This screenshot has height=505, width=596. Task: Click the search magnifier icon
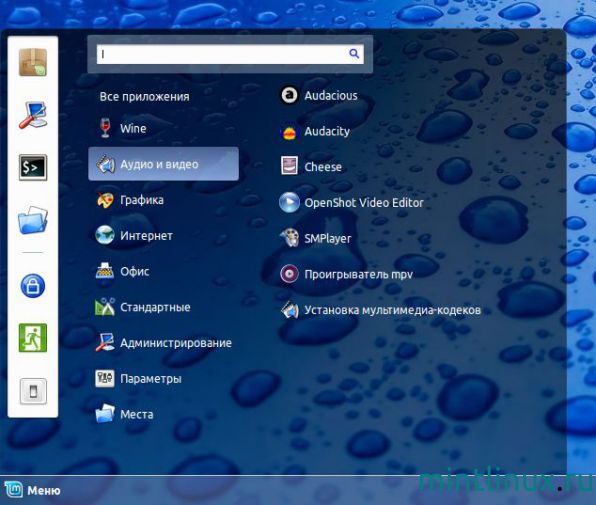click(354, 54)
